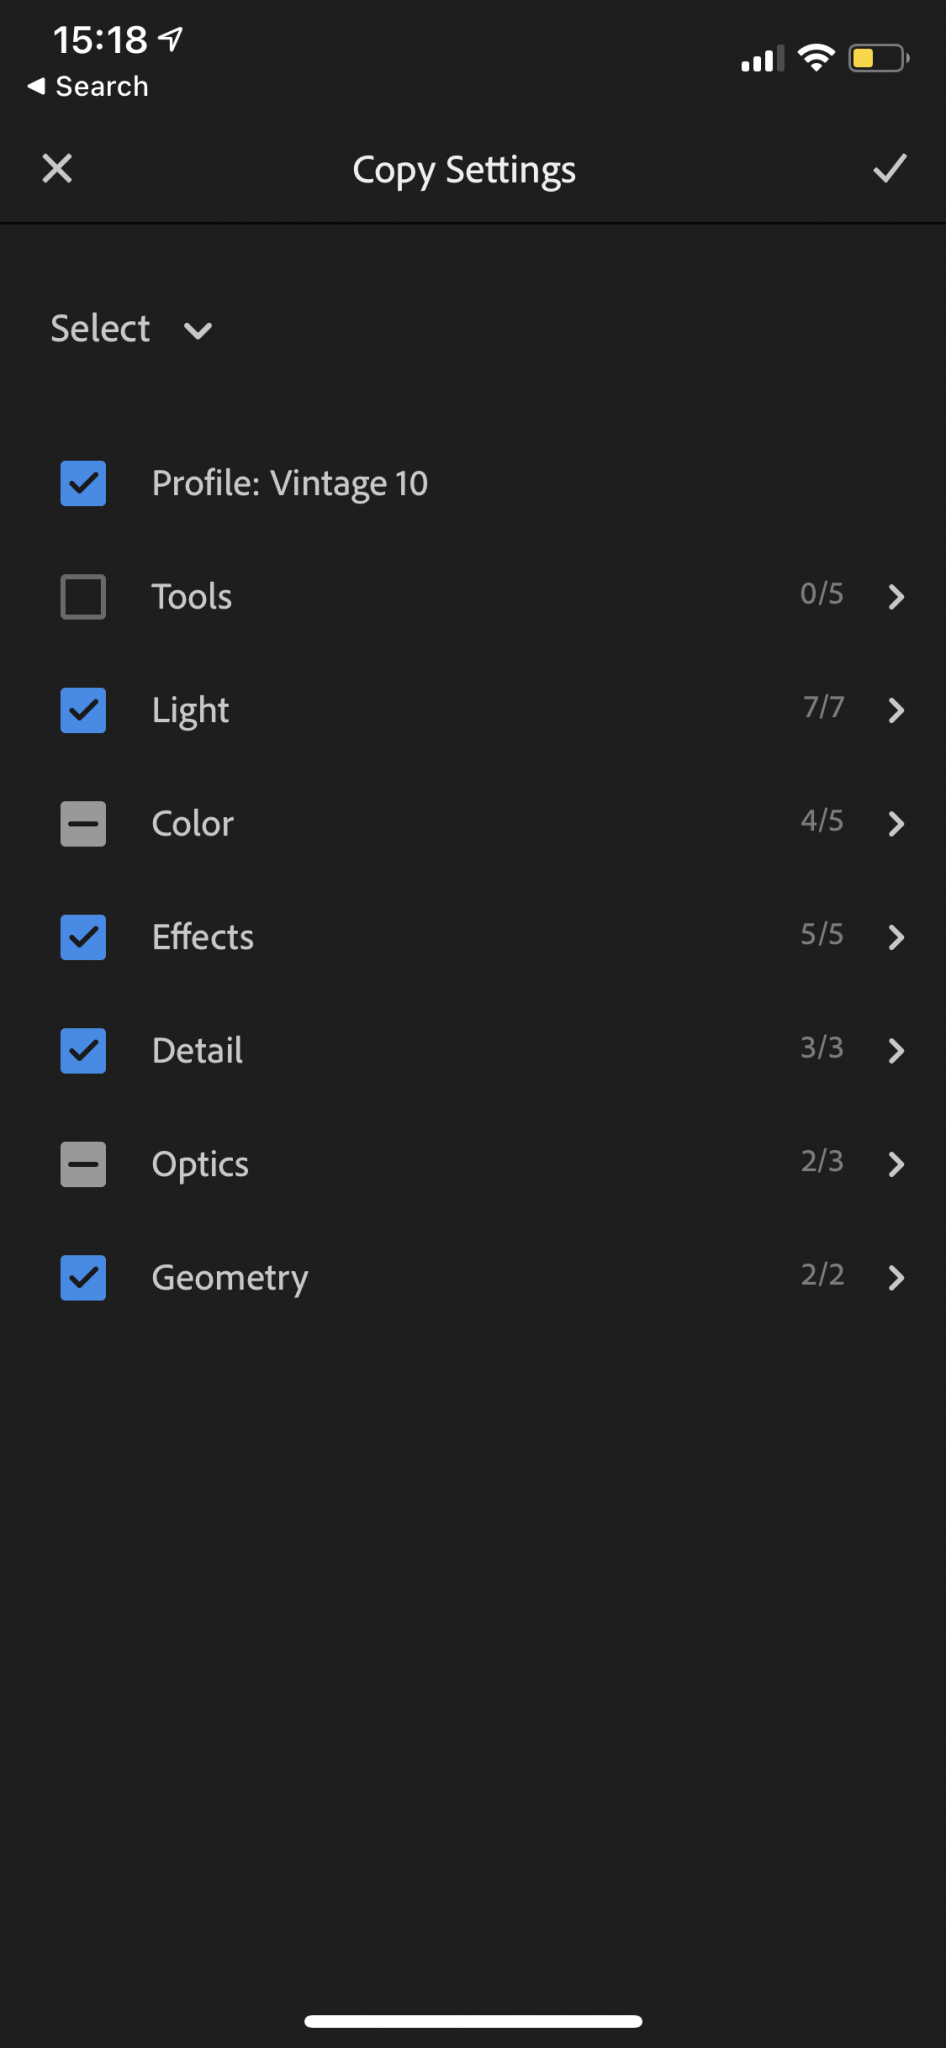
Task: Toggle the partially selected Color checkbox
Action: [83, 824]
